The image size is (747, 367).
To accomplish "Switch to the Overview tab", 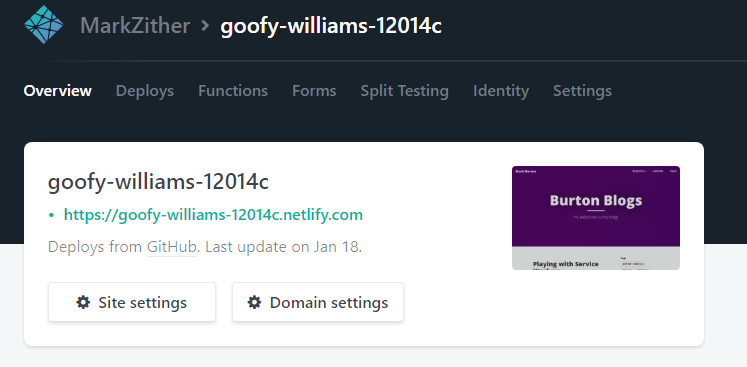I will coord(58,91).
